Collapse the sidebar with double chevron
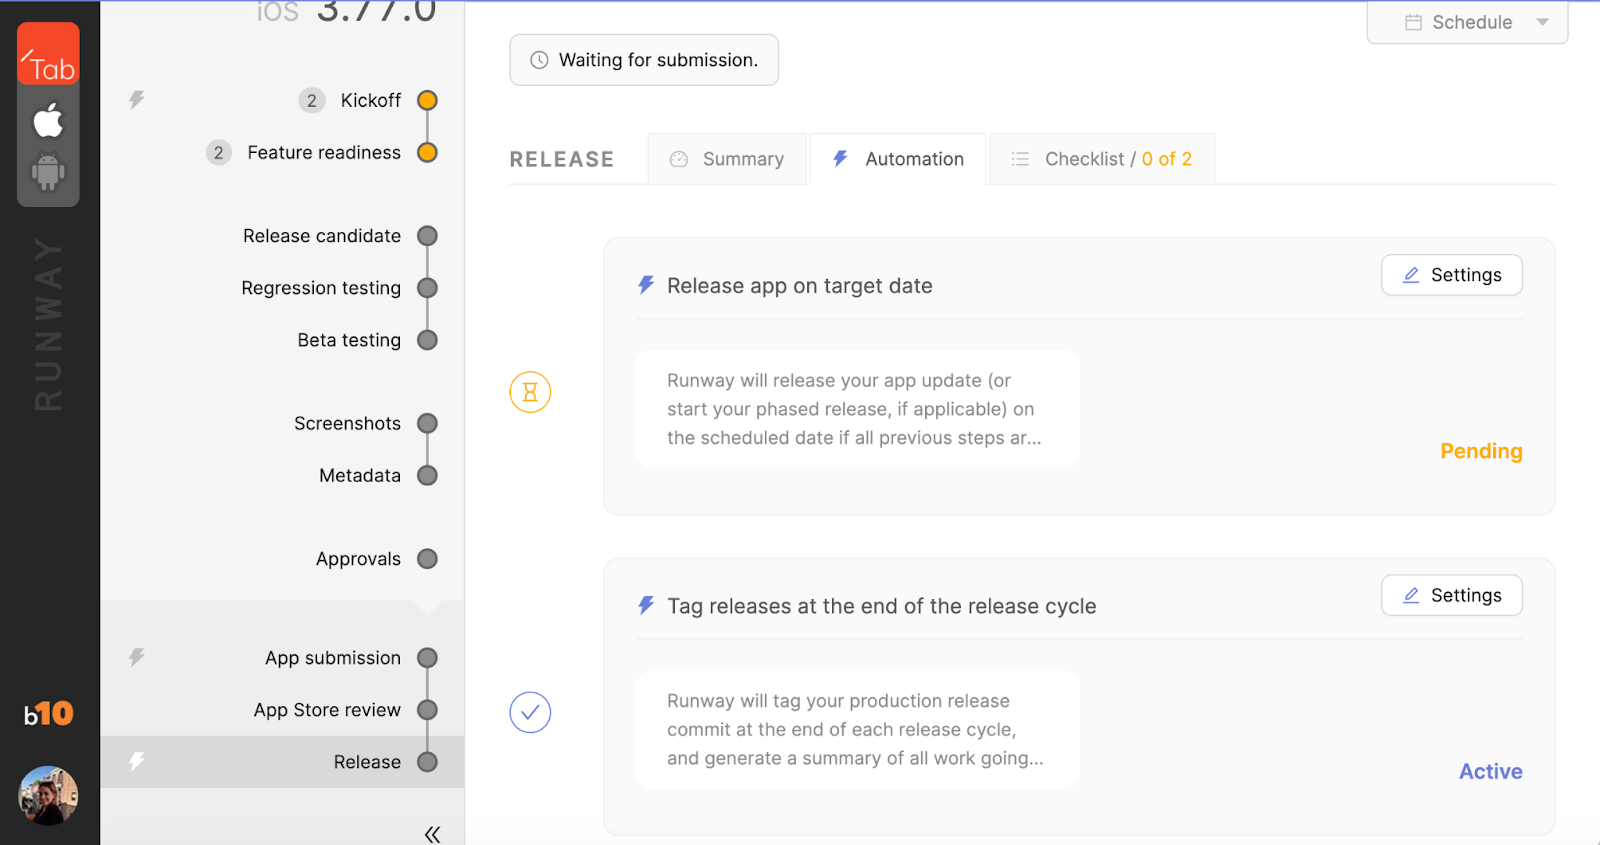The height and width of the screenshot is (845, 1600). (x=432, y=834)
